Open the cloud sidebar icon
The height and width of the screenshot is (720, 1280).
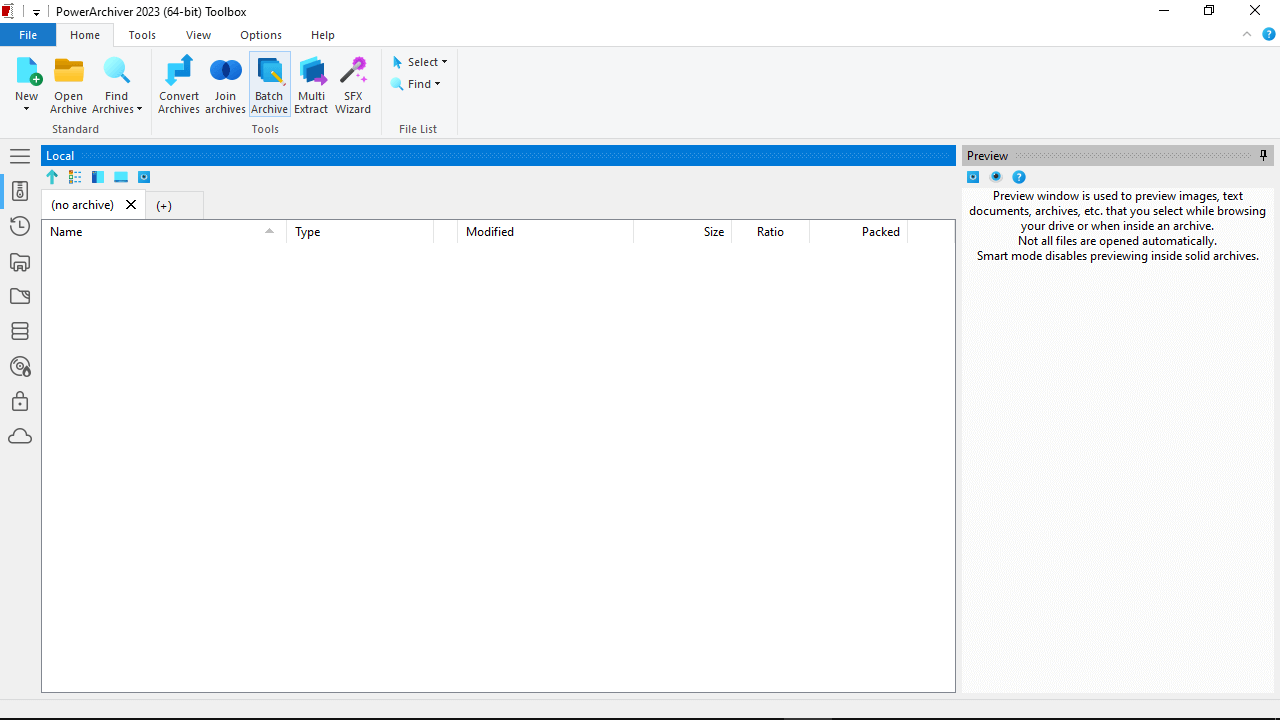(20, 437)
